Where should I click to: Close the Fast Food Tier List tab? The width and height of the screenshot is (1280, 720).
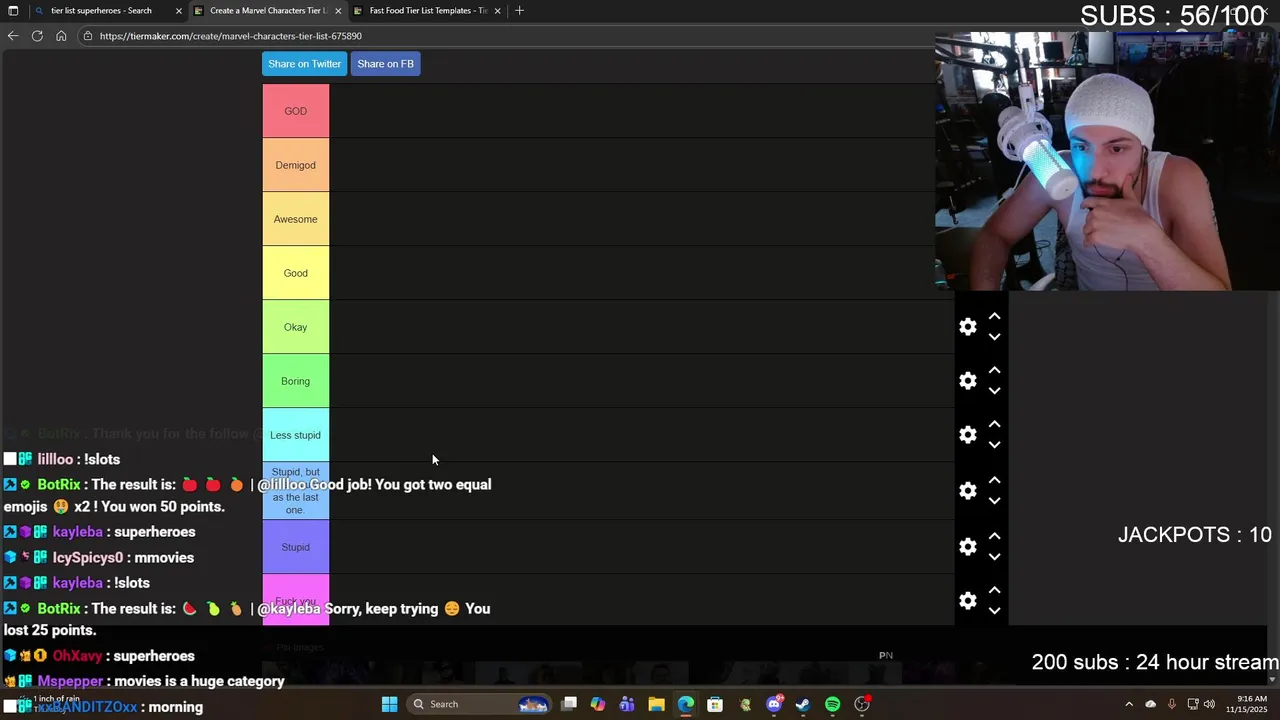497,11
